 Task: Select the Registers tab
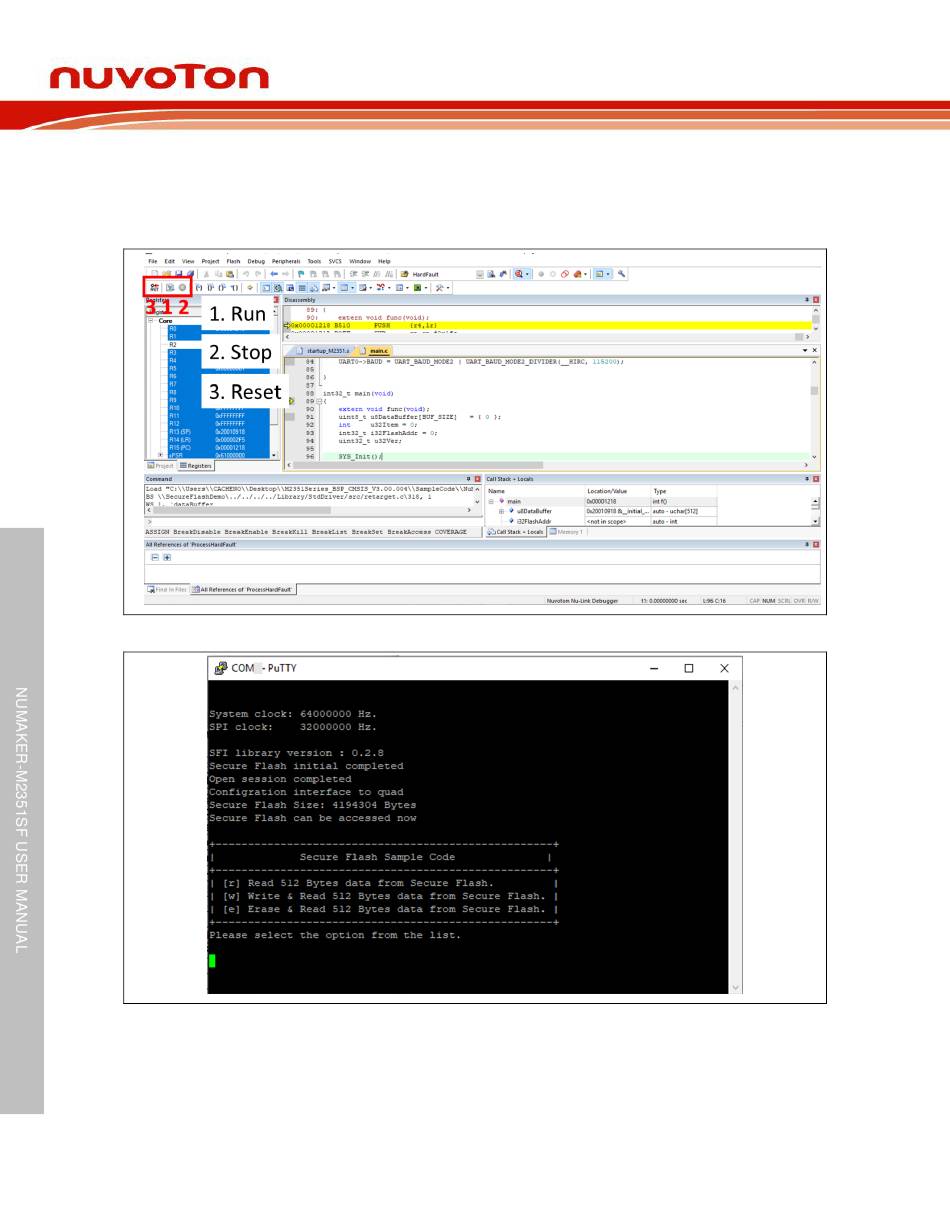[x=196, y=465]
